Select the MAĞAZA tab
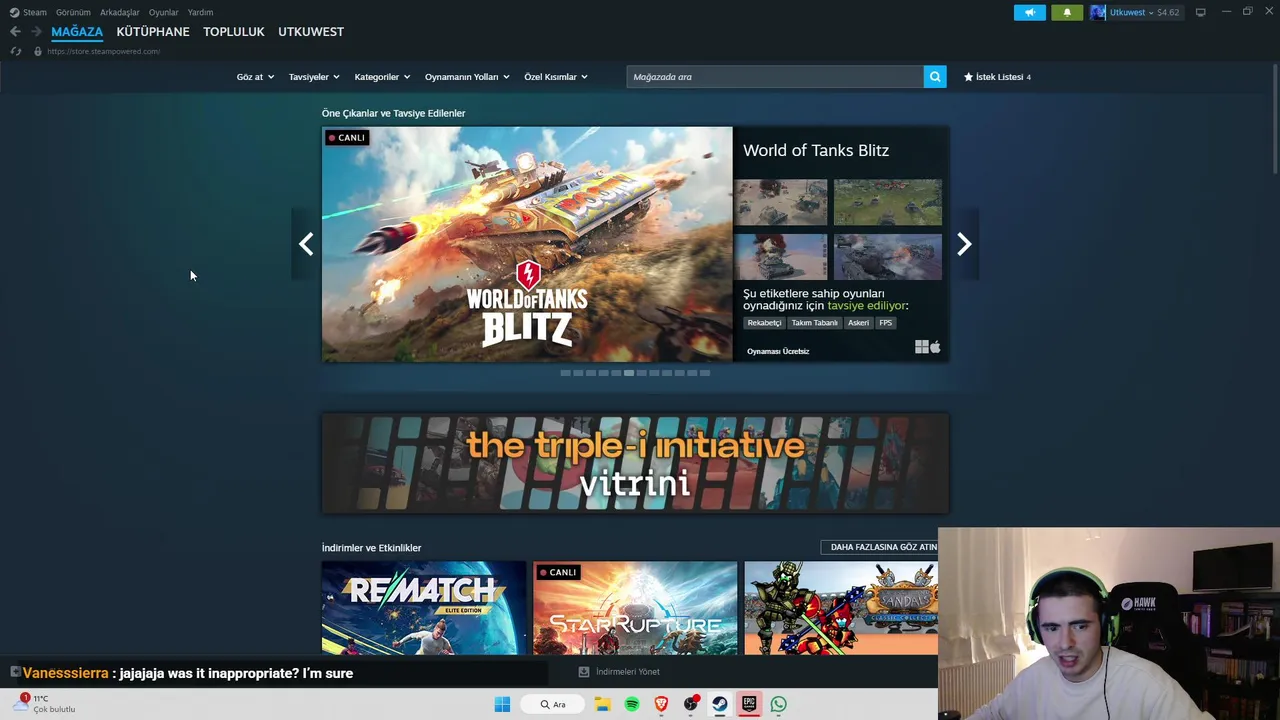The image size is (1280, 720). [77, 32]
